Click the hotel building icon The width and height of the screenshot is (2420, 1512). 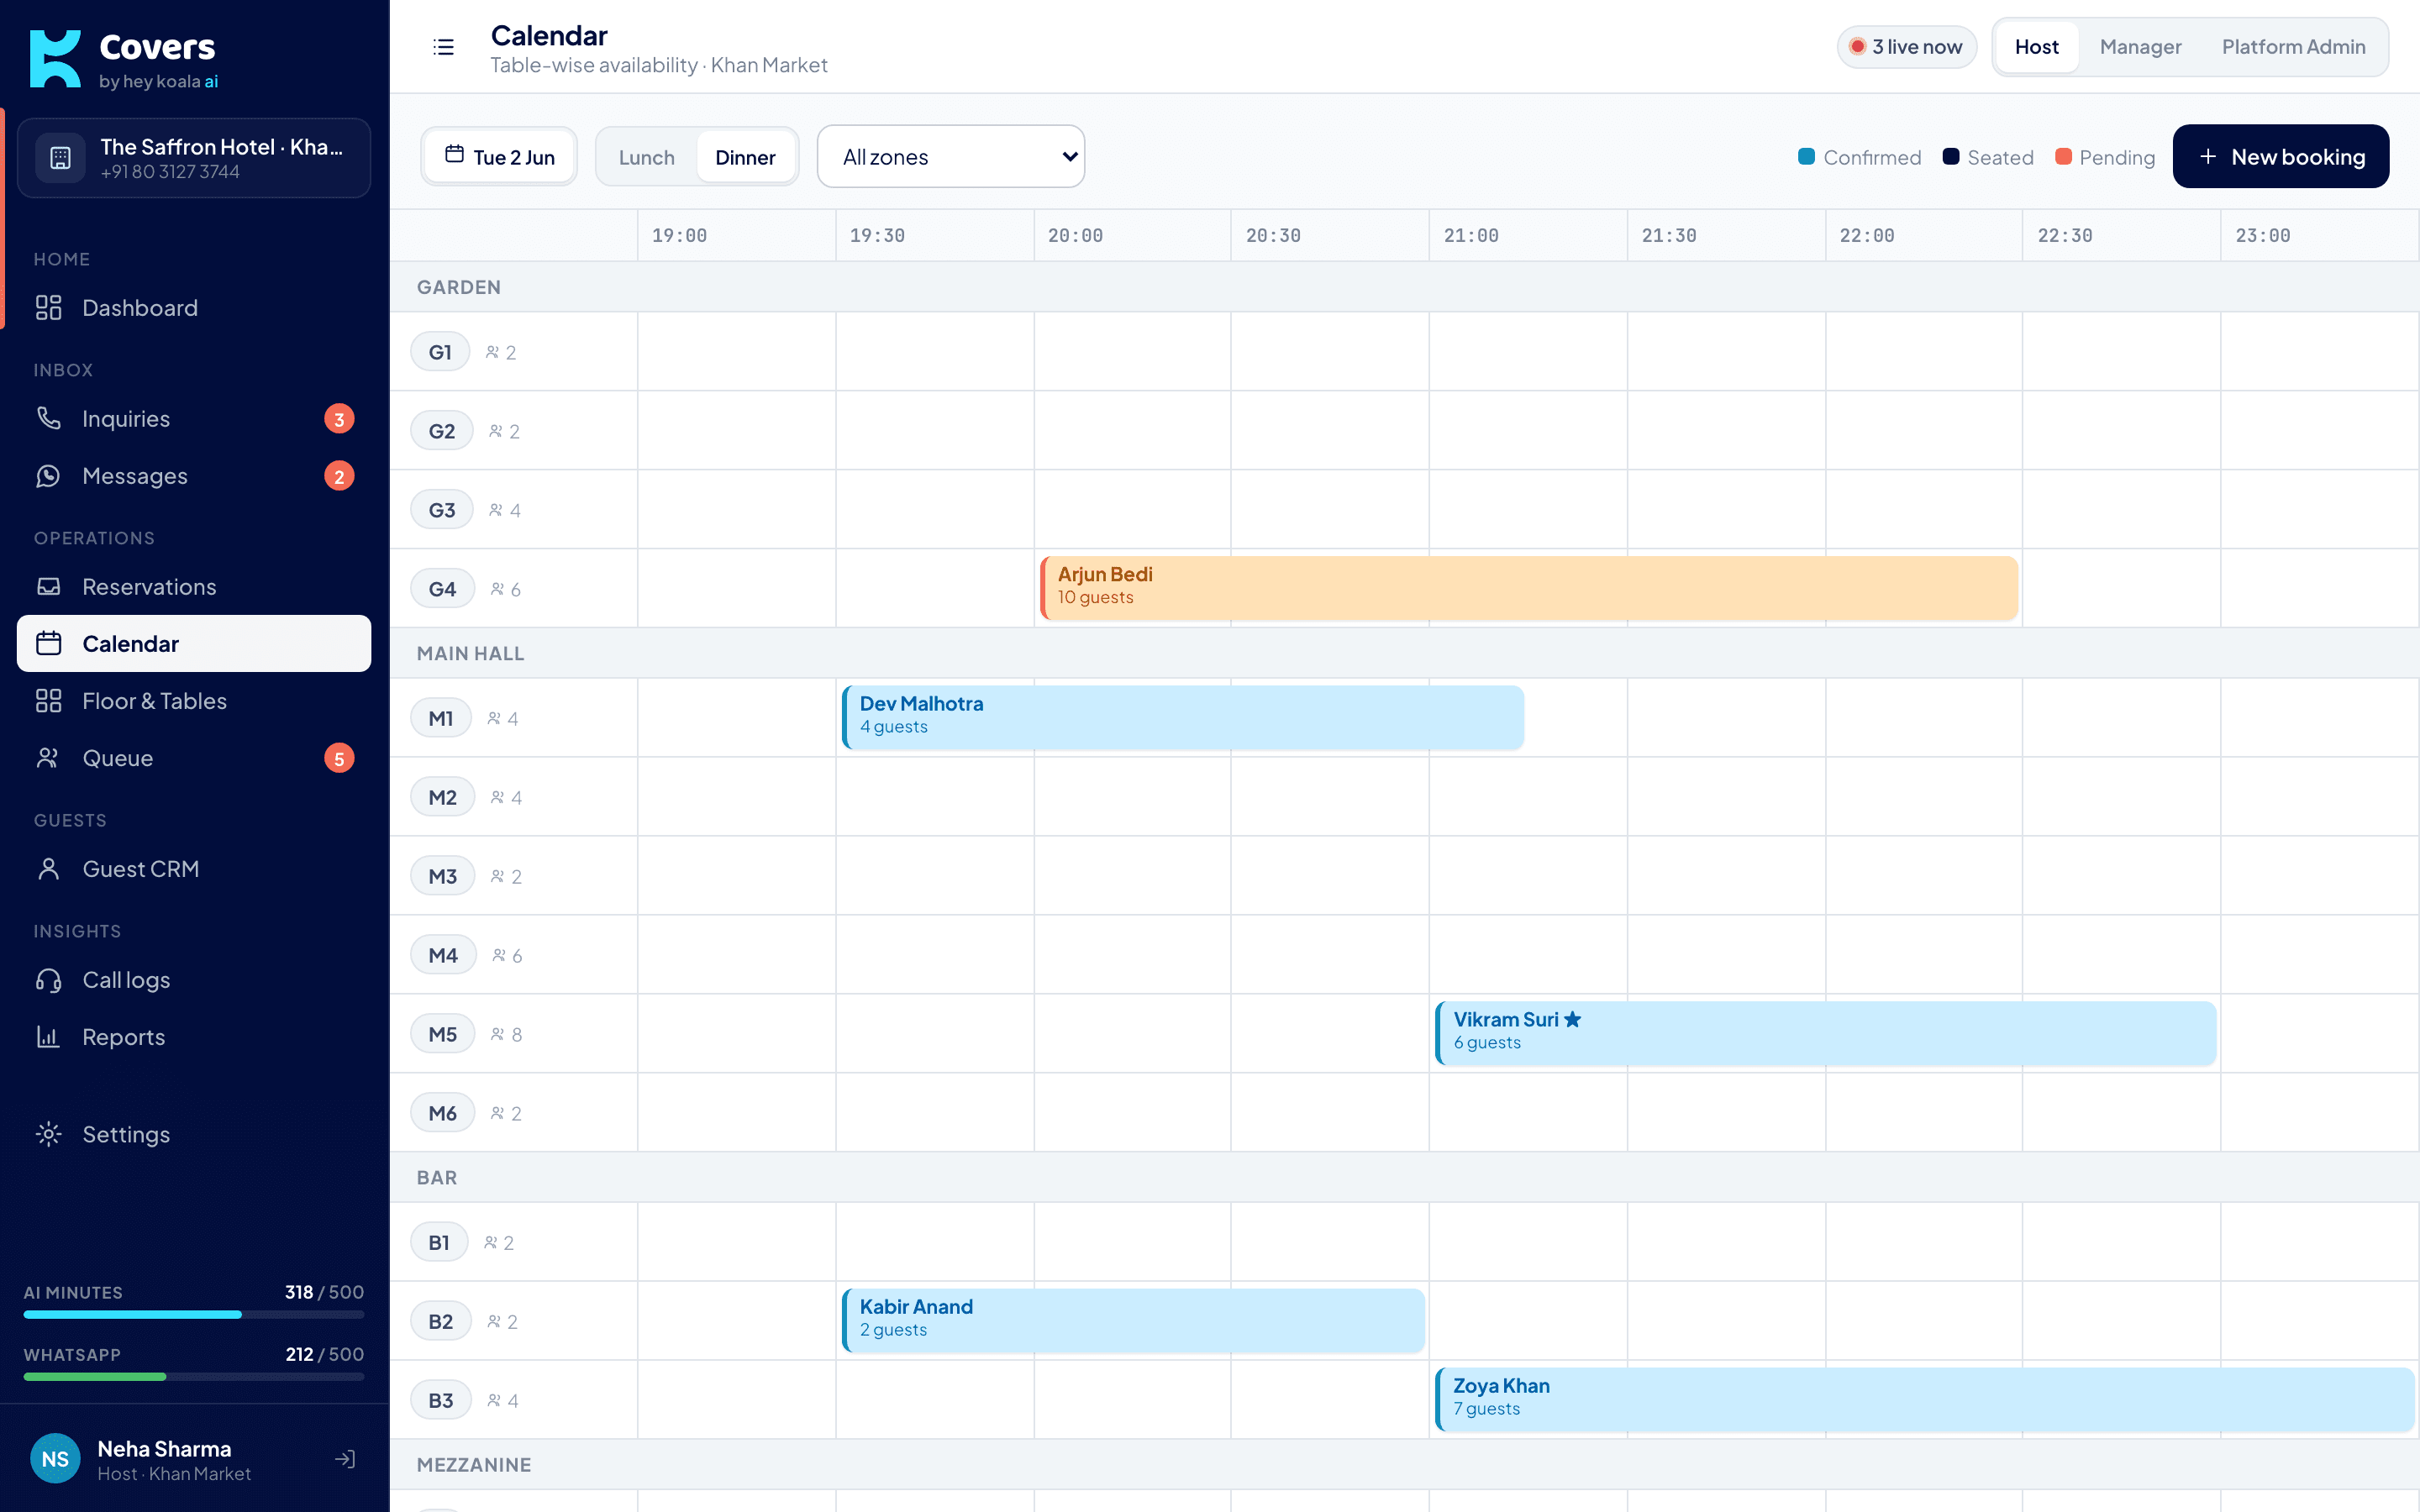pyautogui.click(x=60, y=158)
